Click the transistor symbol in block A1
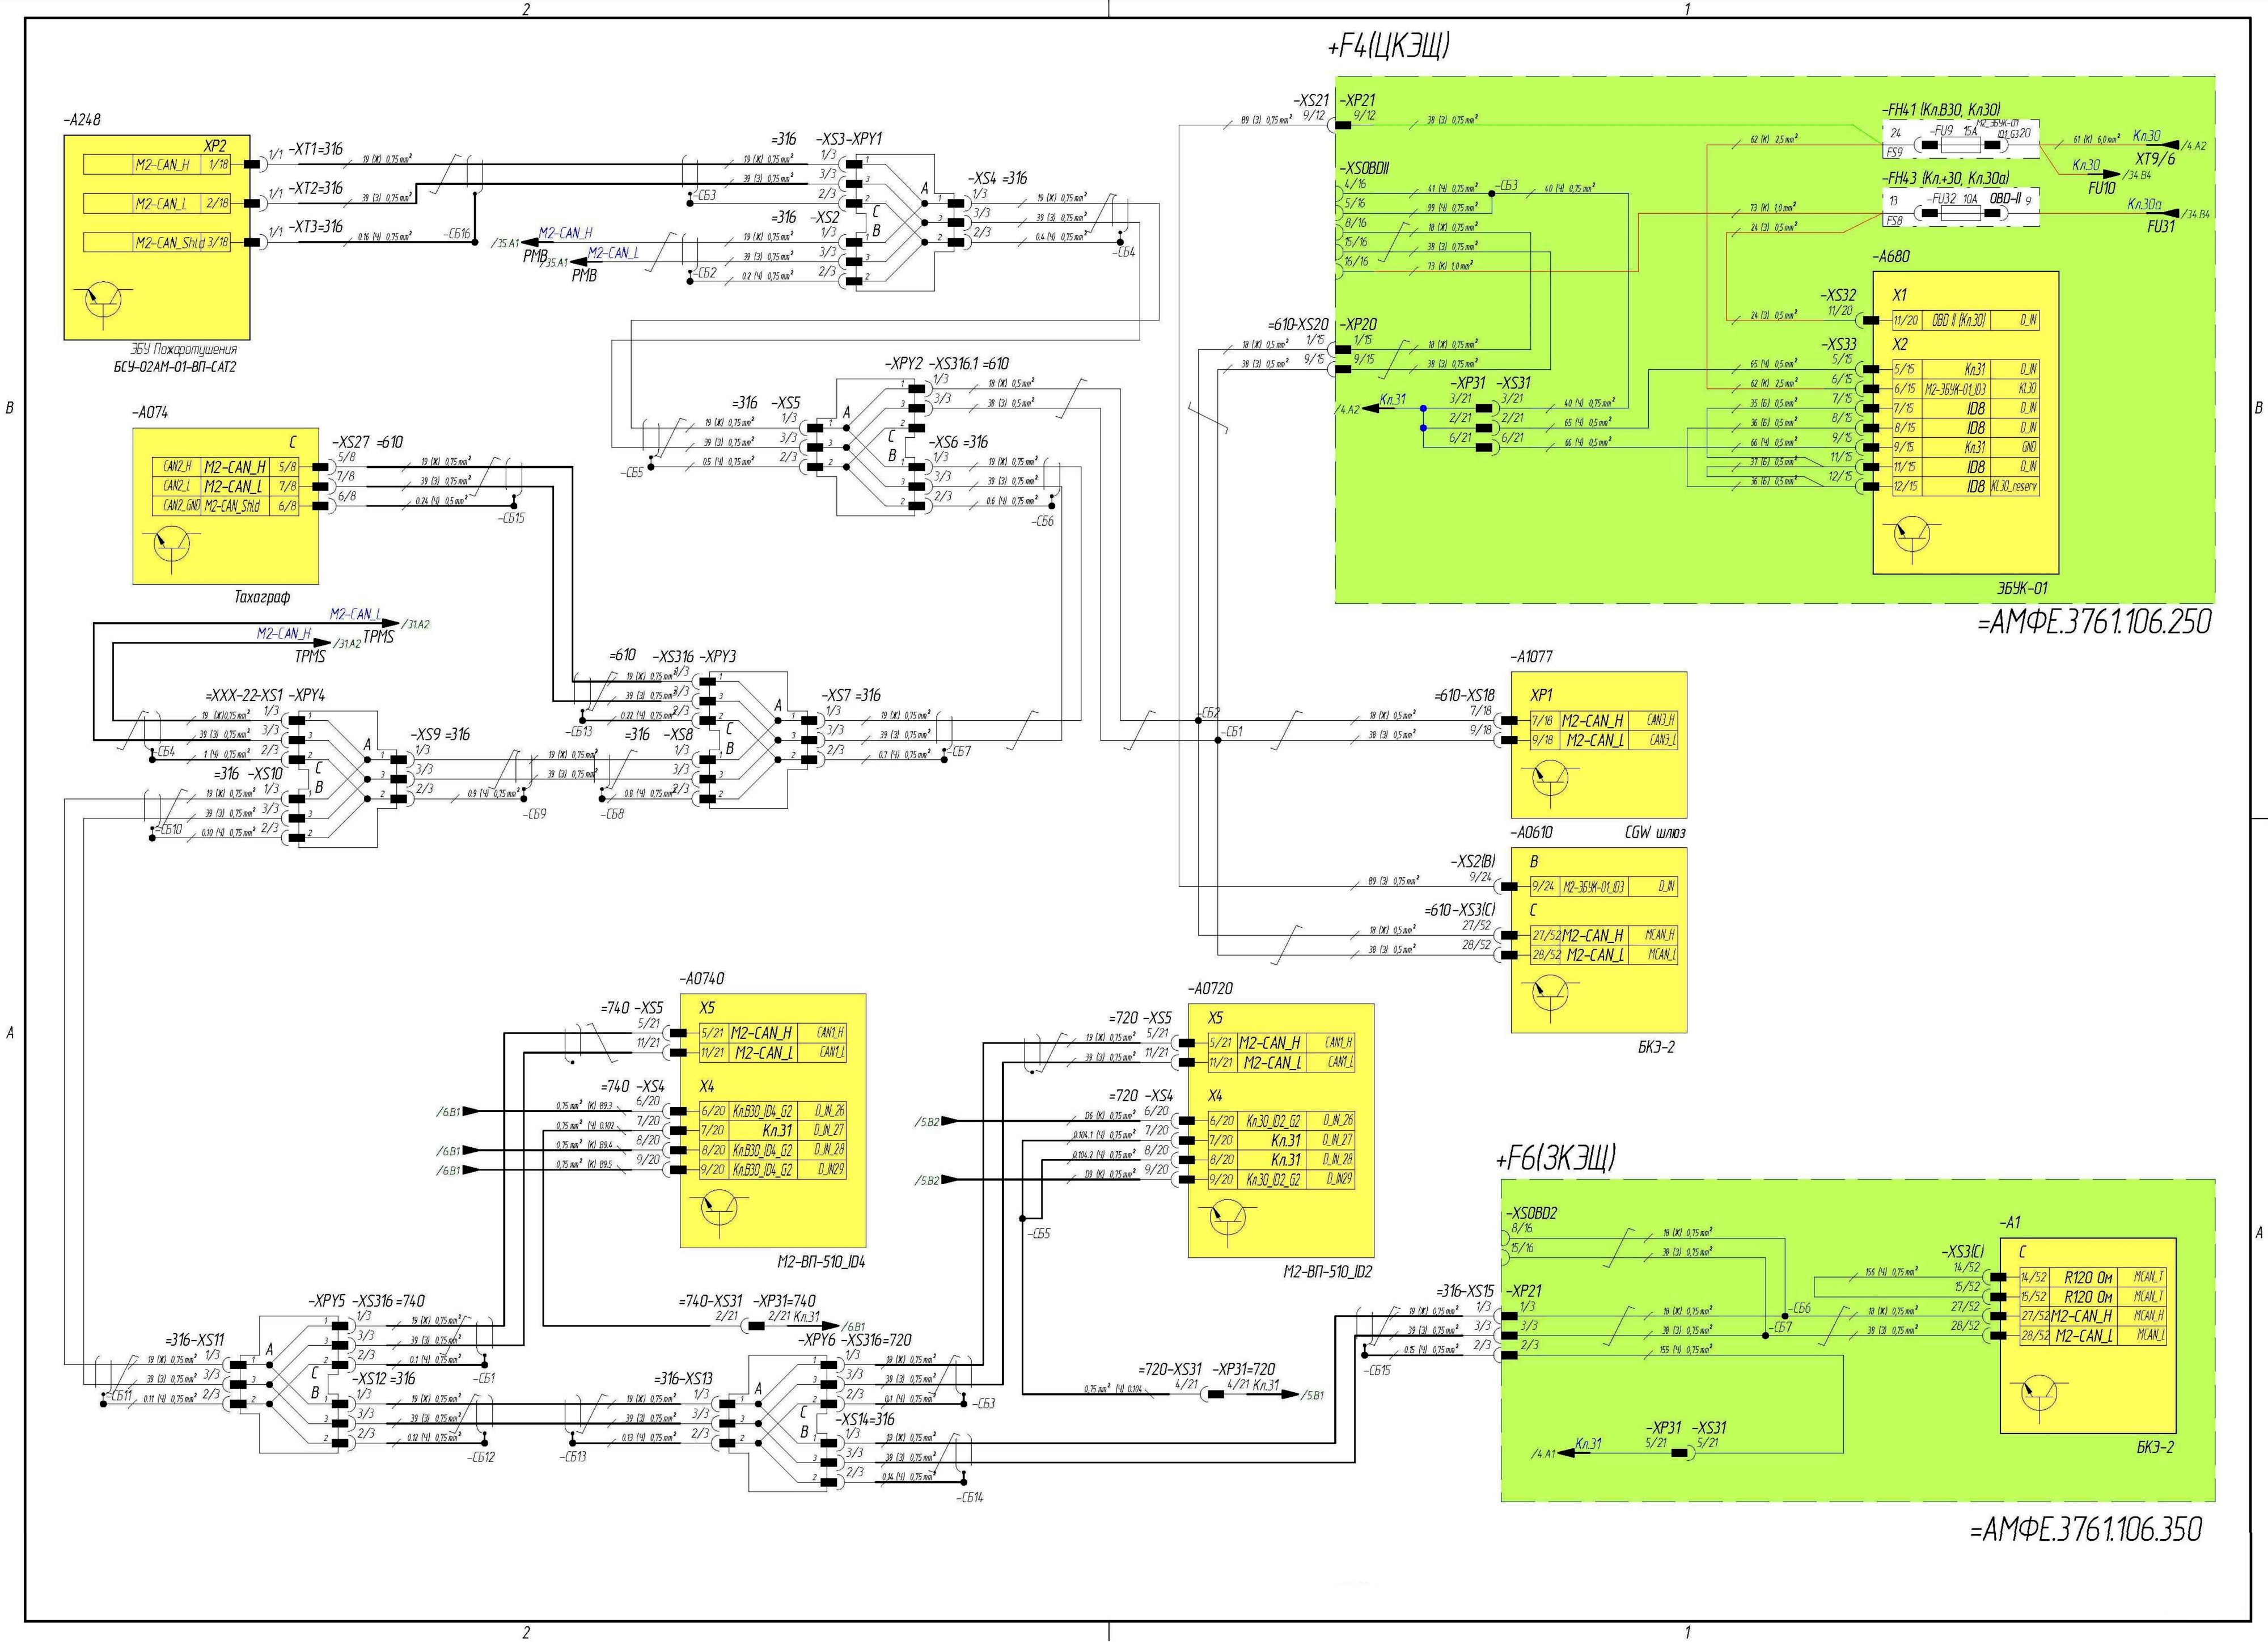 2039,1393
